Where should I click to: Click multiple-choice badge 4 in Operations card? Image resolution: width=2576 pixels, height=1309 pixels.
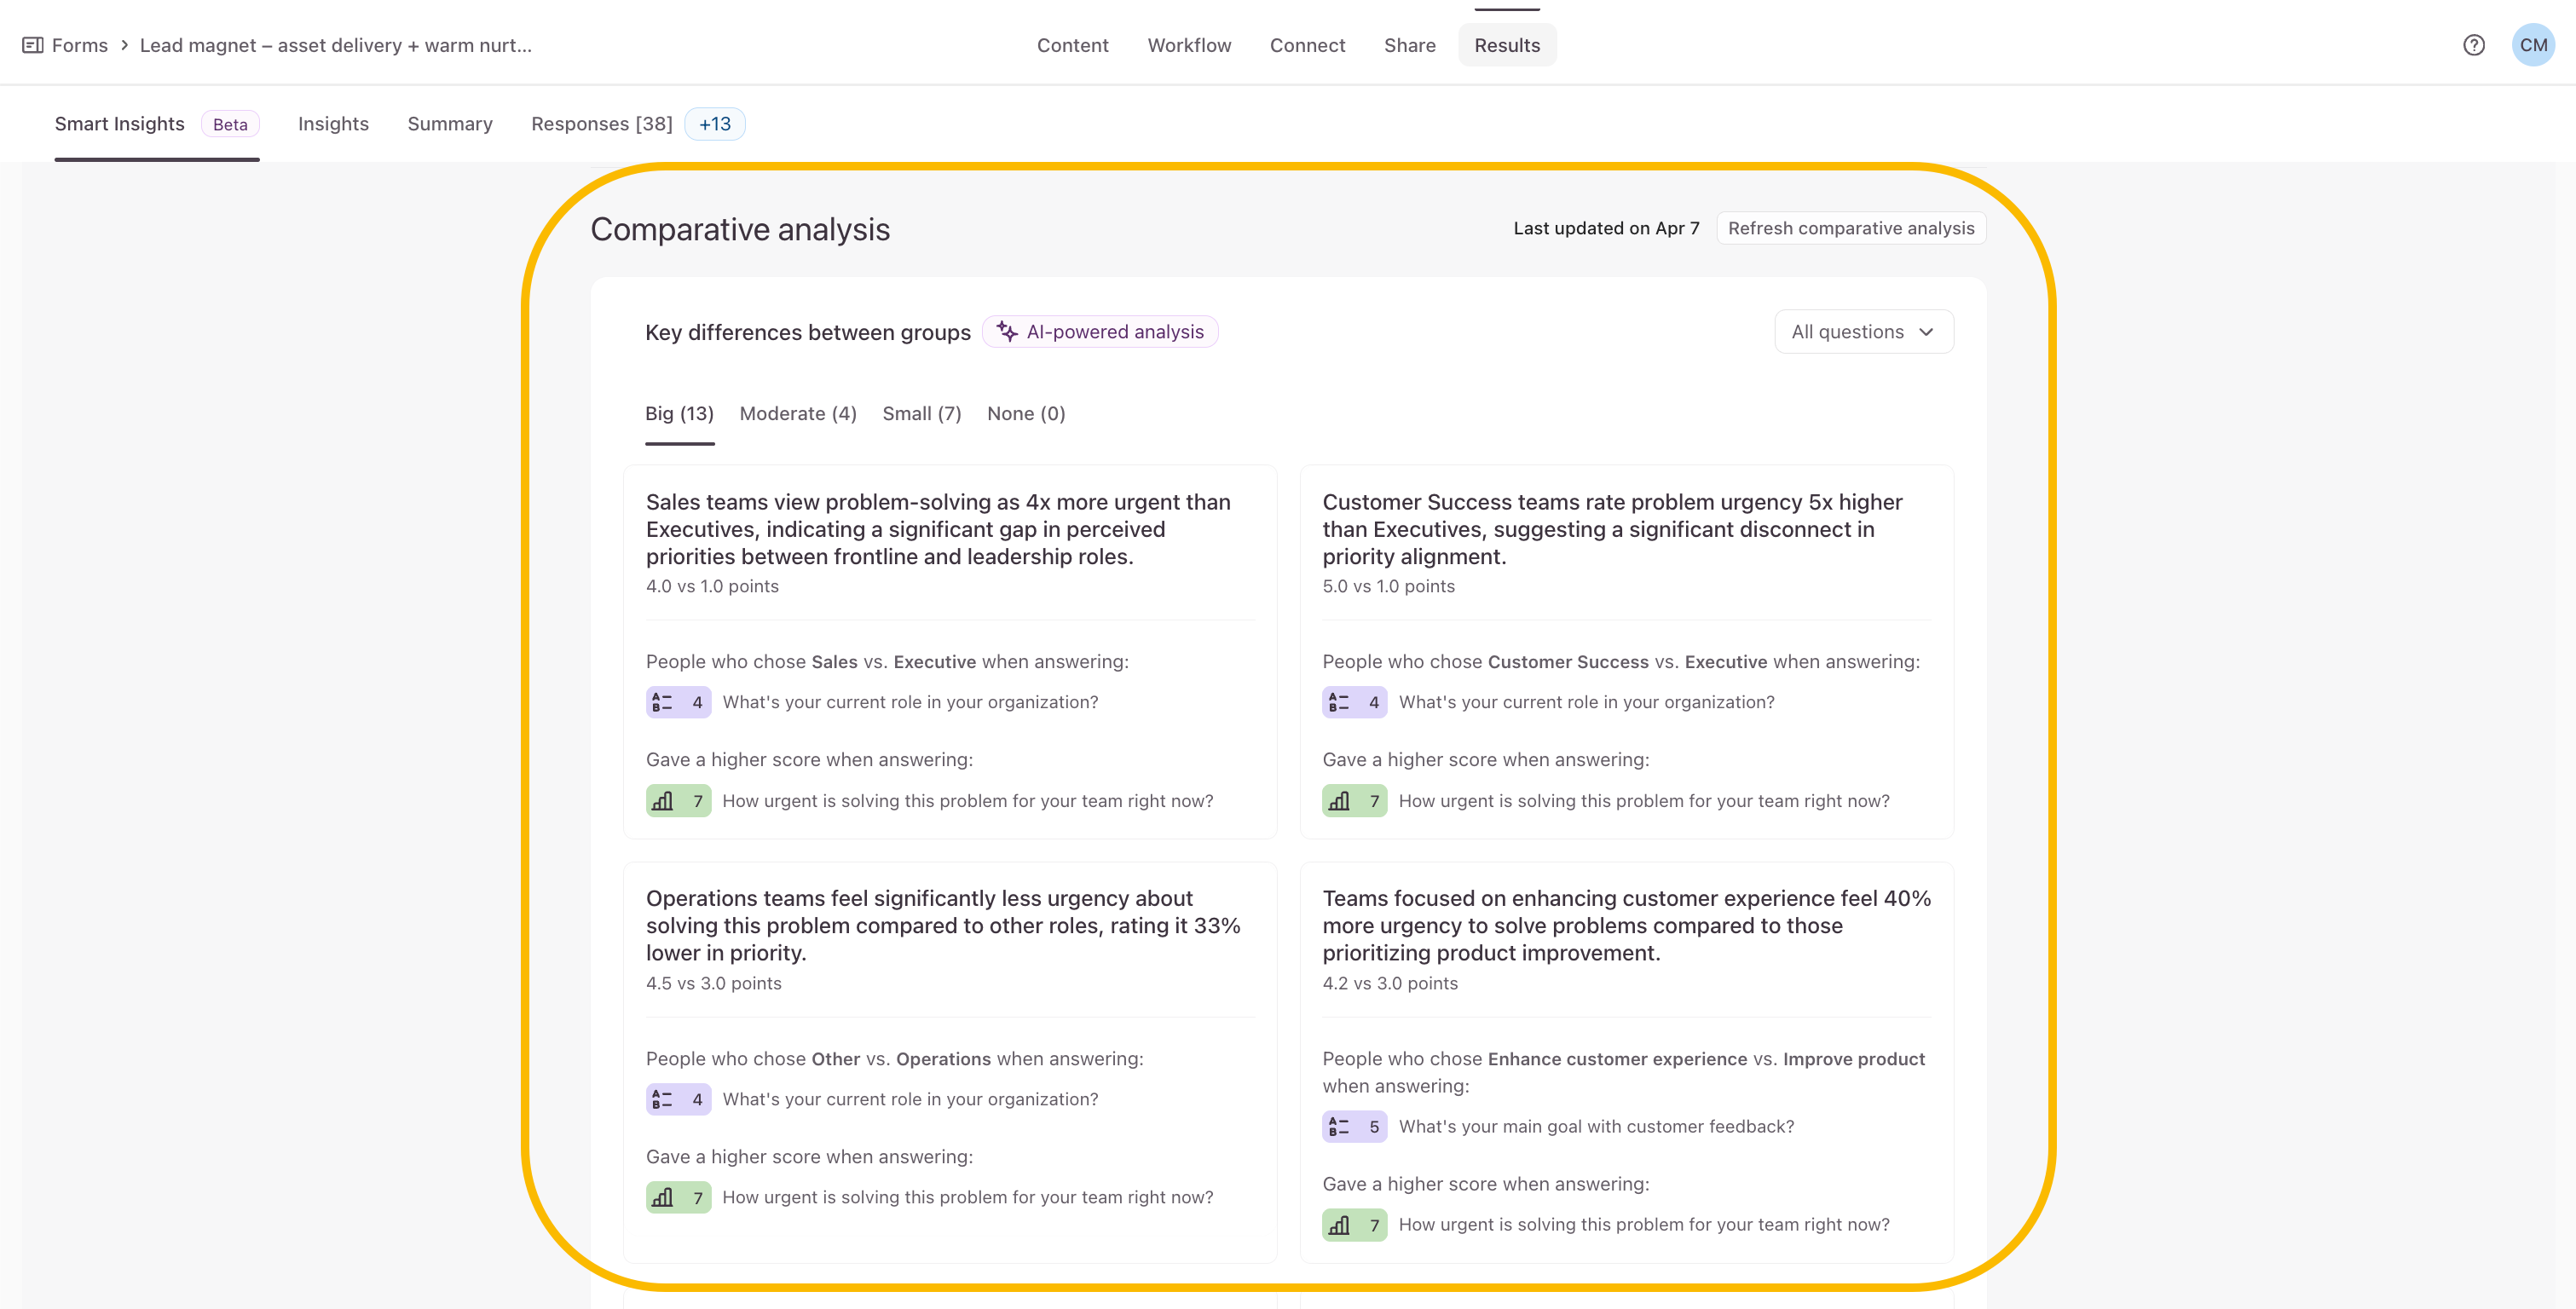click(x=678, y=1099)
